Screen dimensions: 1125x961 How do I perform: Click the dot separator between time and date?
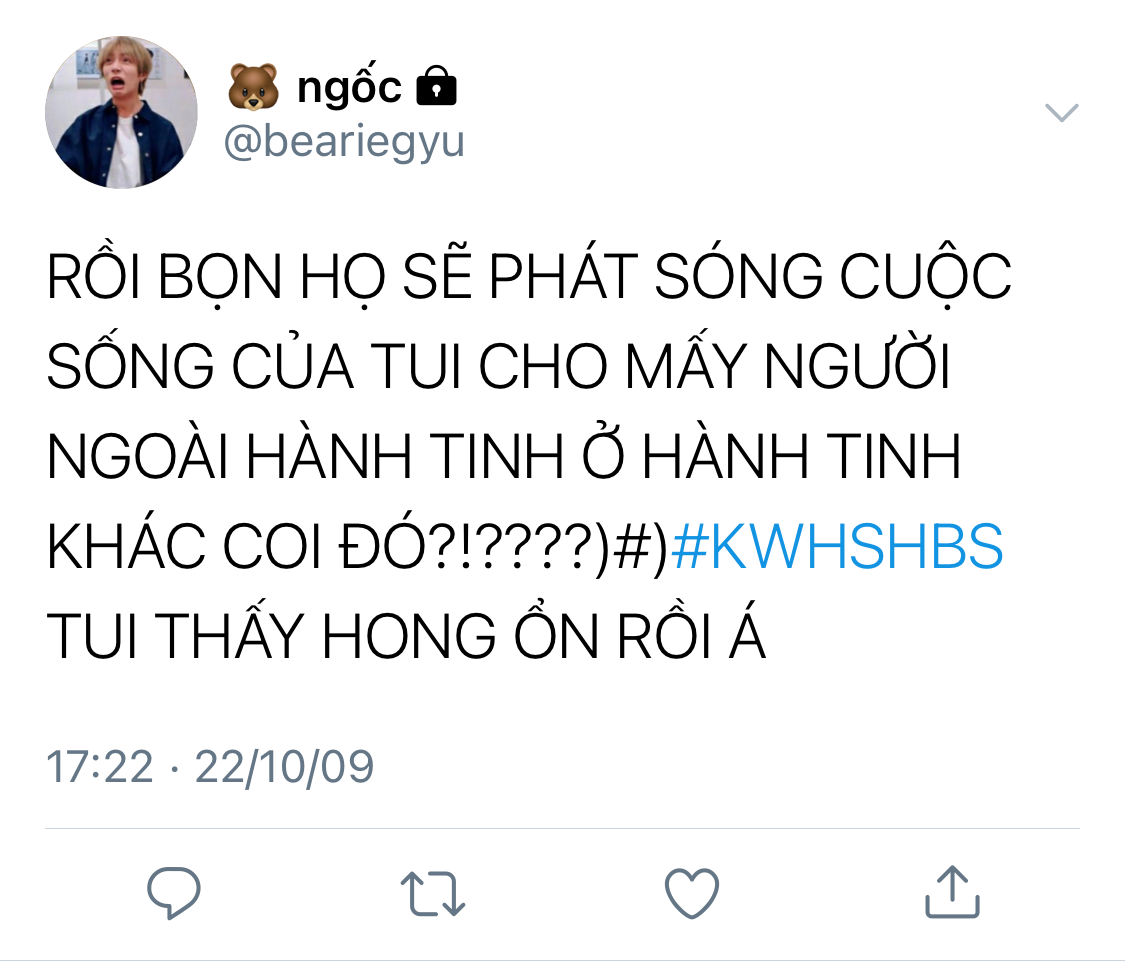(x=174, y=768)
